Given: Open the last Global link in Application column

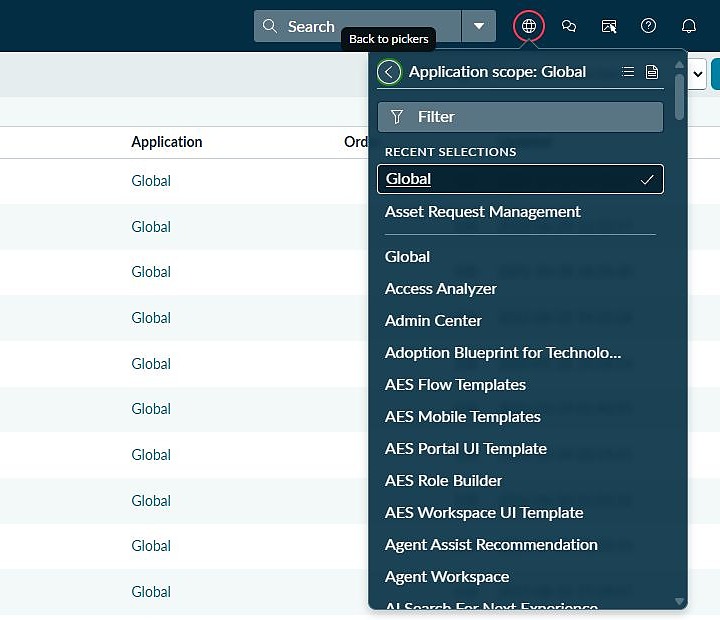Looking at the screenshot, I should point(151,592).
